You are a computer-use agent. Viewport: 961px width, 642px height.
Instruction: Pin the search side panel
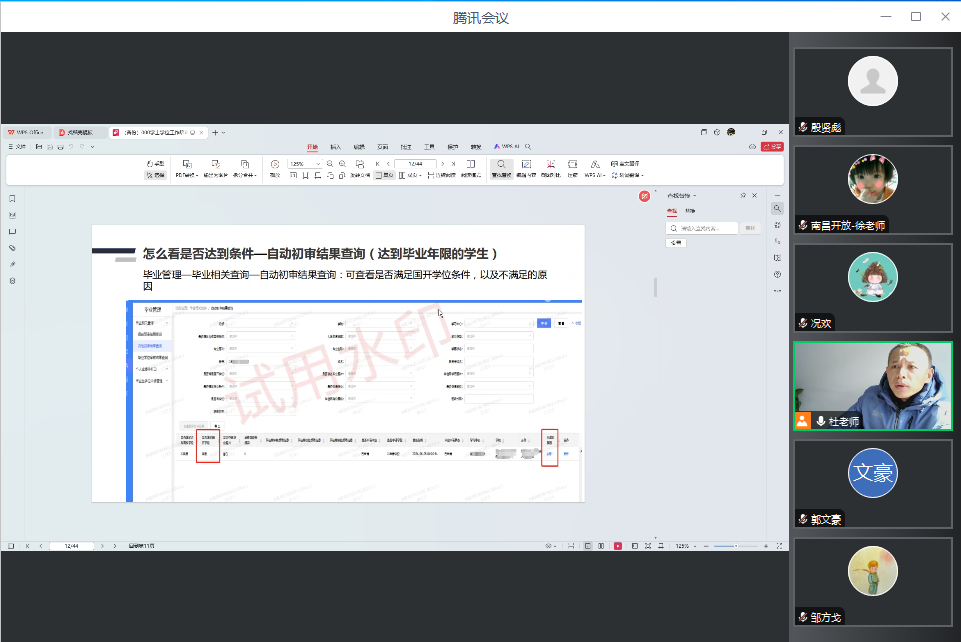pyautogui.click(x=742, y=195)
